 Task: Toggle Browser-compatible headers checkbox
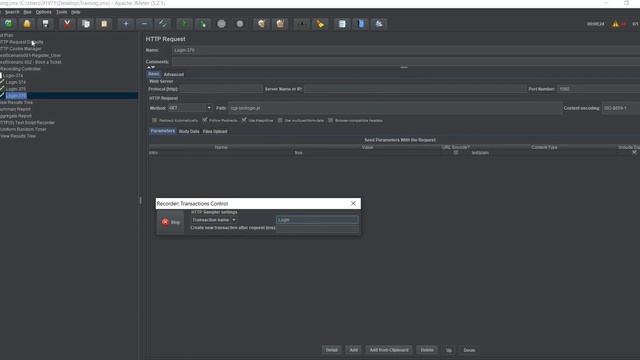click(x=331, y=120)
